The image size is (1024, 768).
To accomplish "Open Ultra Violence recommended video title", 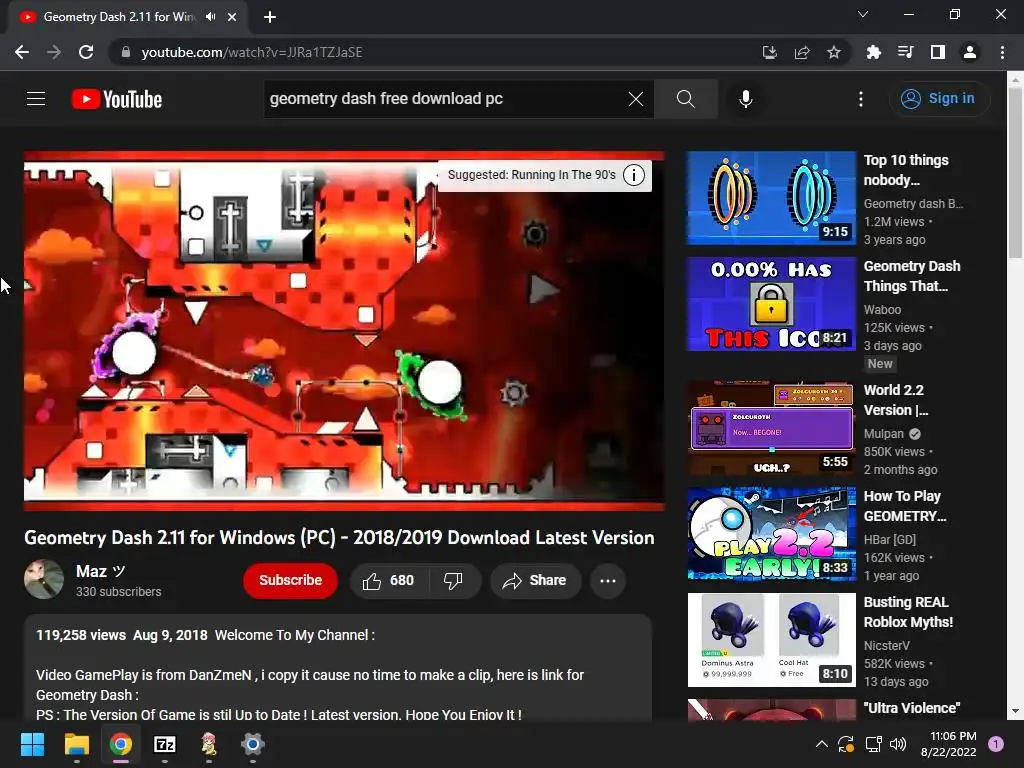I will click(x=912, y=708).
